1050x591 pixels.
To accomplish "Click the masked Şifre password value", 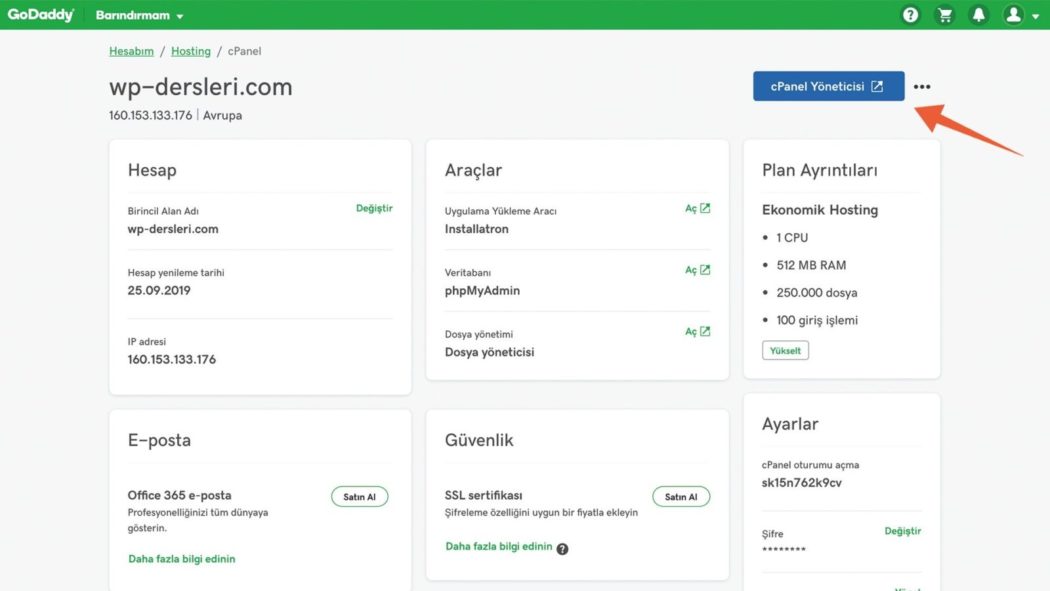I will point(783,550).
